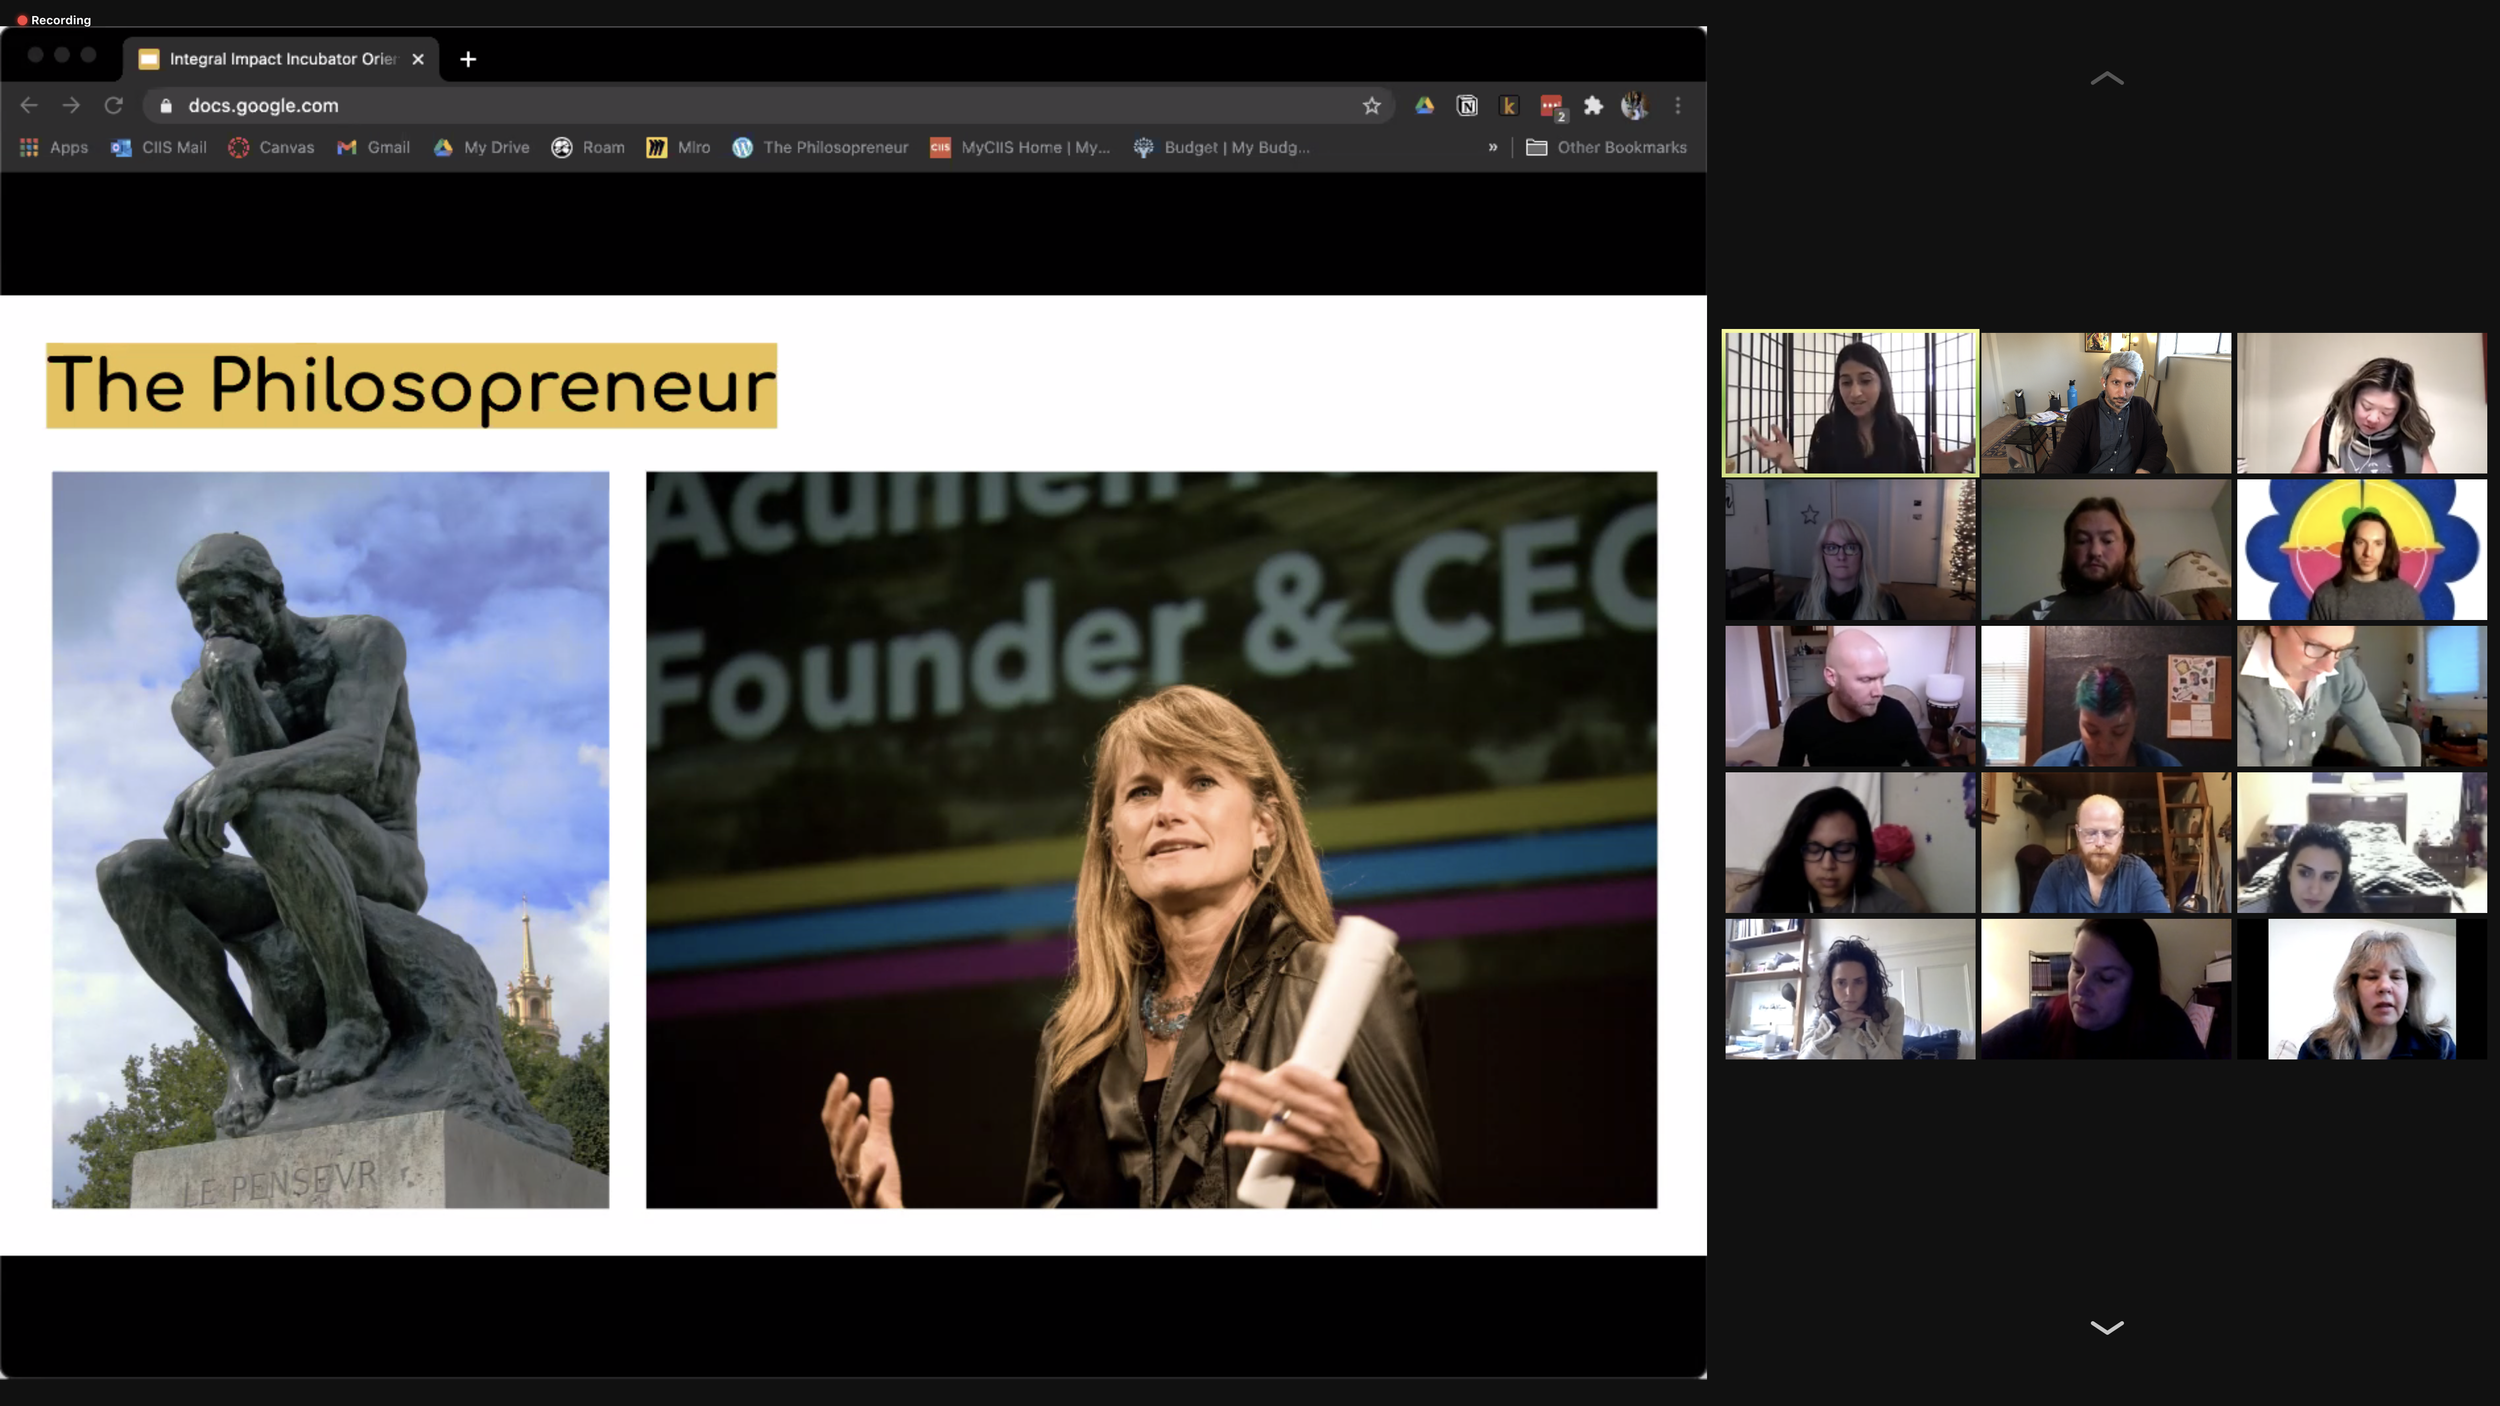
Task: Open a new browser tab with plus
Action: pos(468,59)
